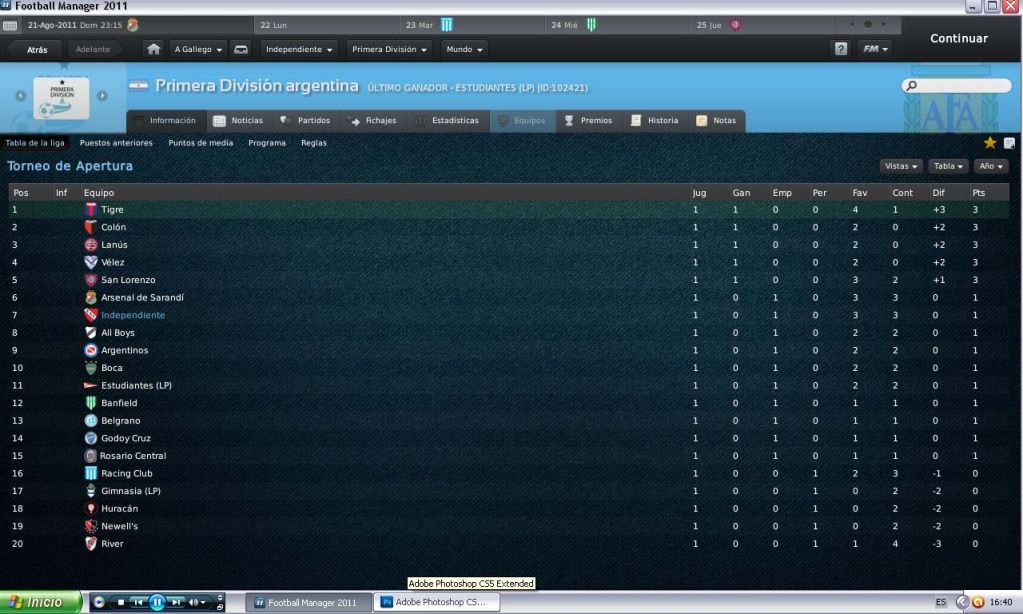Image resolution: width=1023 pixels, height=614 pixels.
Task: Click the Home icon in navigation bar
Action: tap(153, 49)
